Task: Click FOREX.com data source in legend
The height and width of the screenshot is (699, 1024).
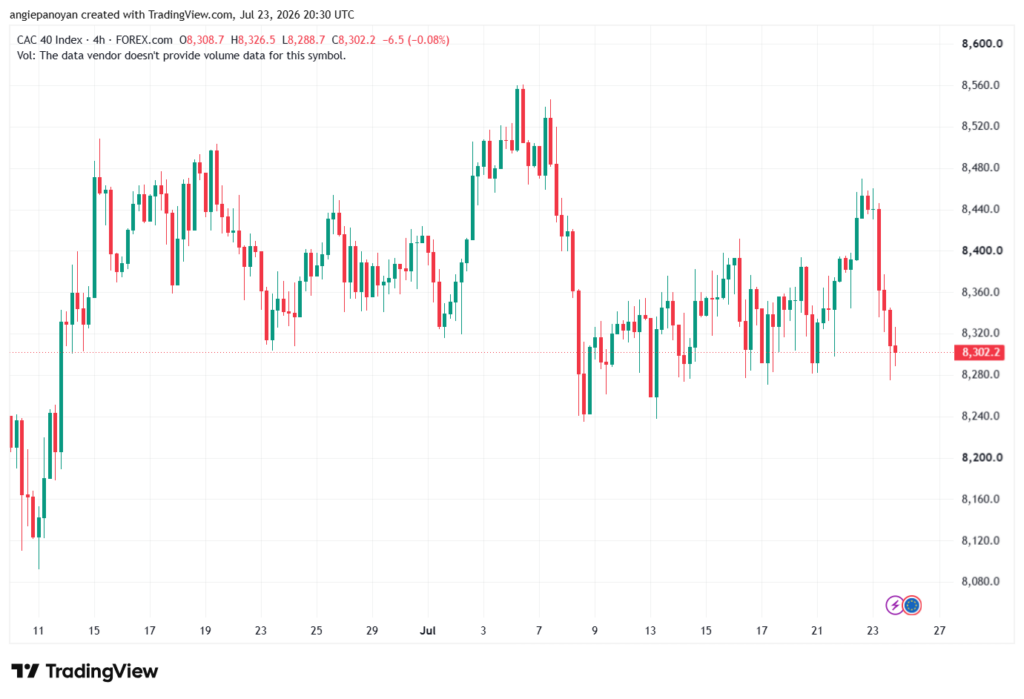Action: pyautogui.click(x=144, y=40)
